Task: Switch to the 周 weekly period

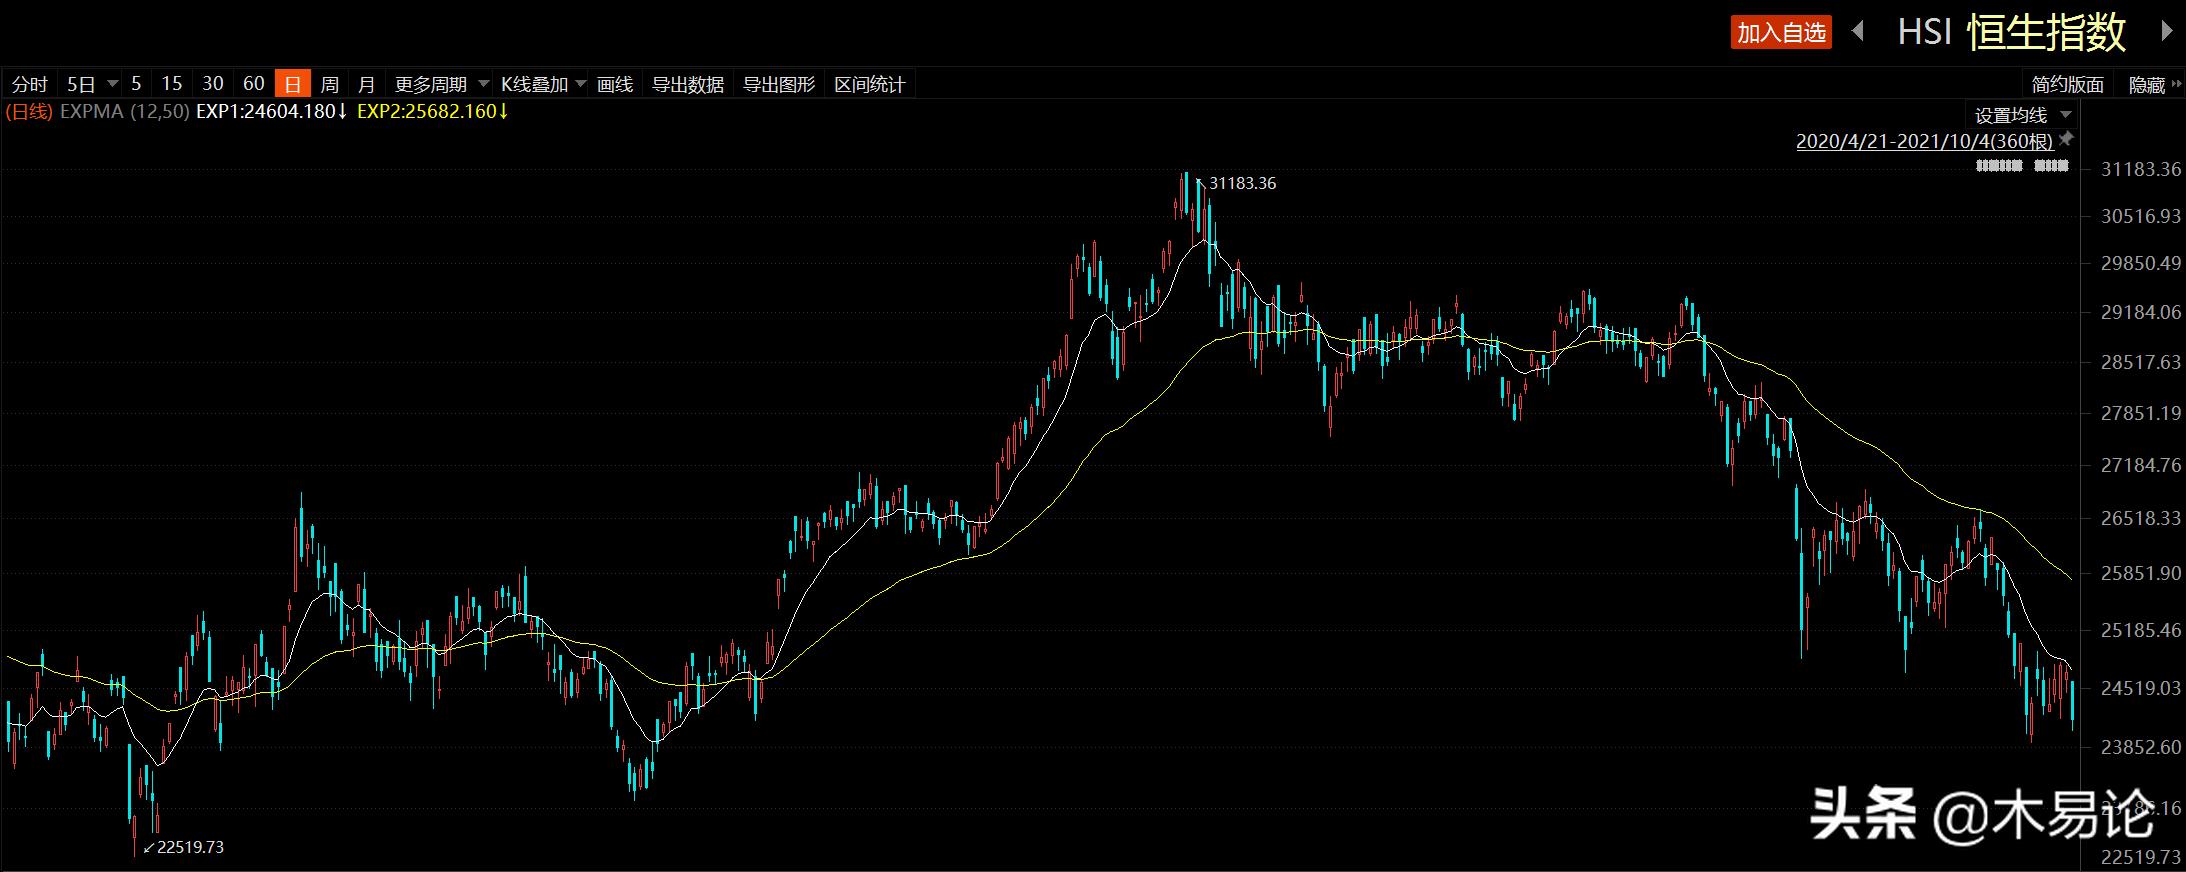Action: [330, 84]
